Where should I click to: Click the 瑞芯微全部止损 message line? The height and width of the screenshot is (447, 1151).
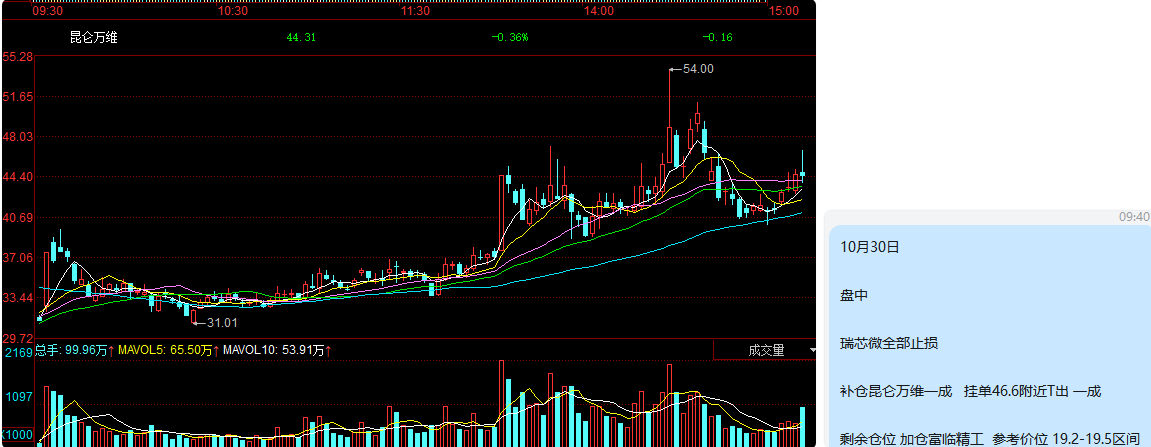pyautogui.click(x=889, y=344)
